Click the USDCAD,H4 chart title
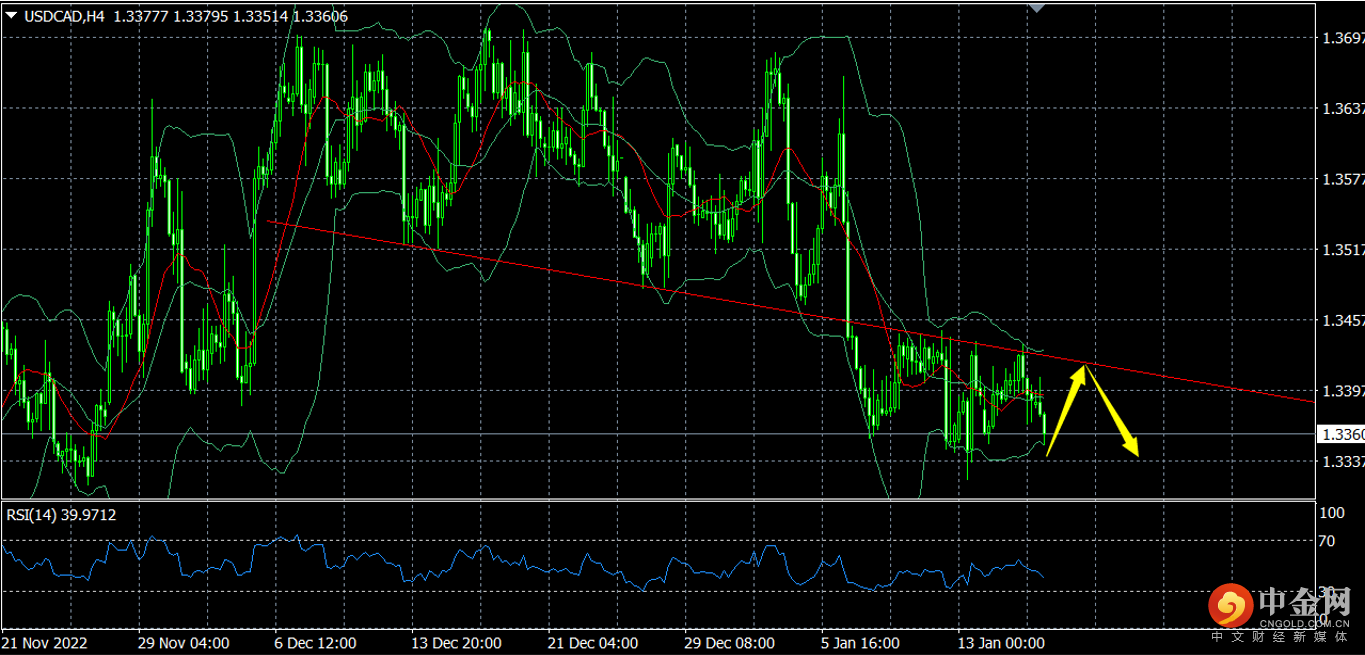 [65, 15]
